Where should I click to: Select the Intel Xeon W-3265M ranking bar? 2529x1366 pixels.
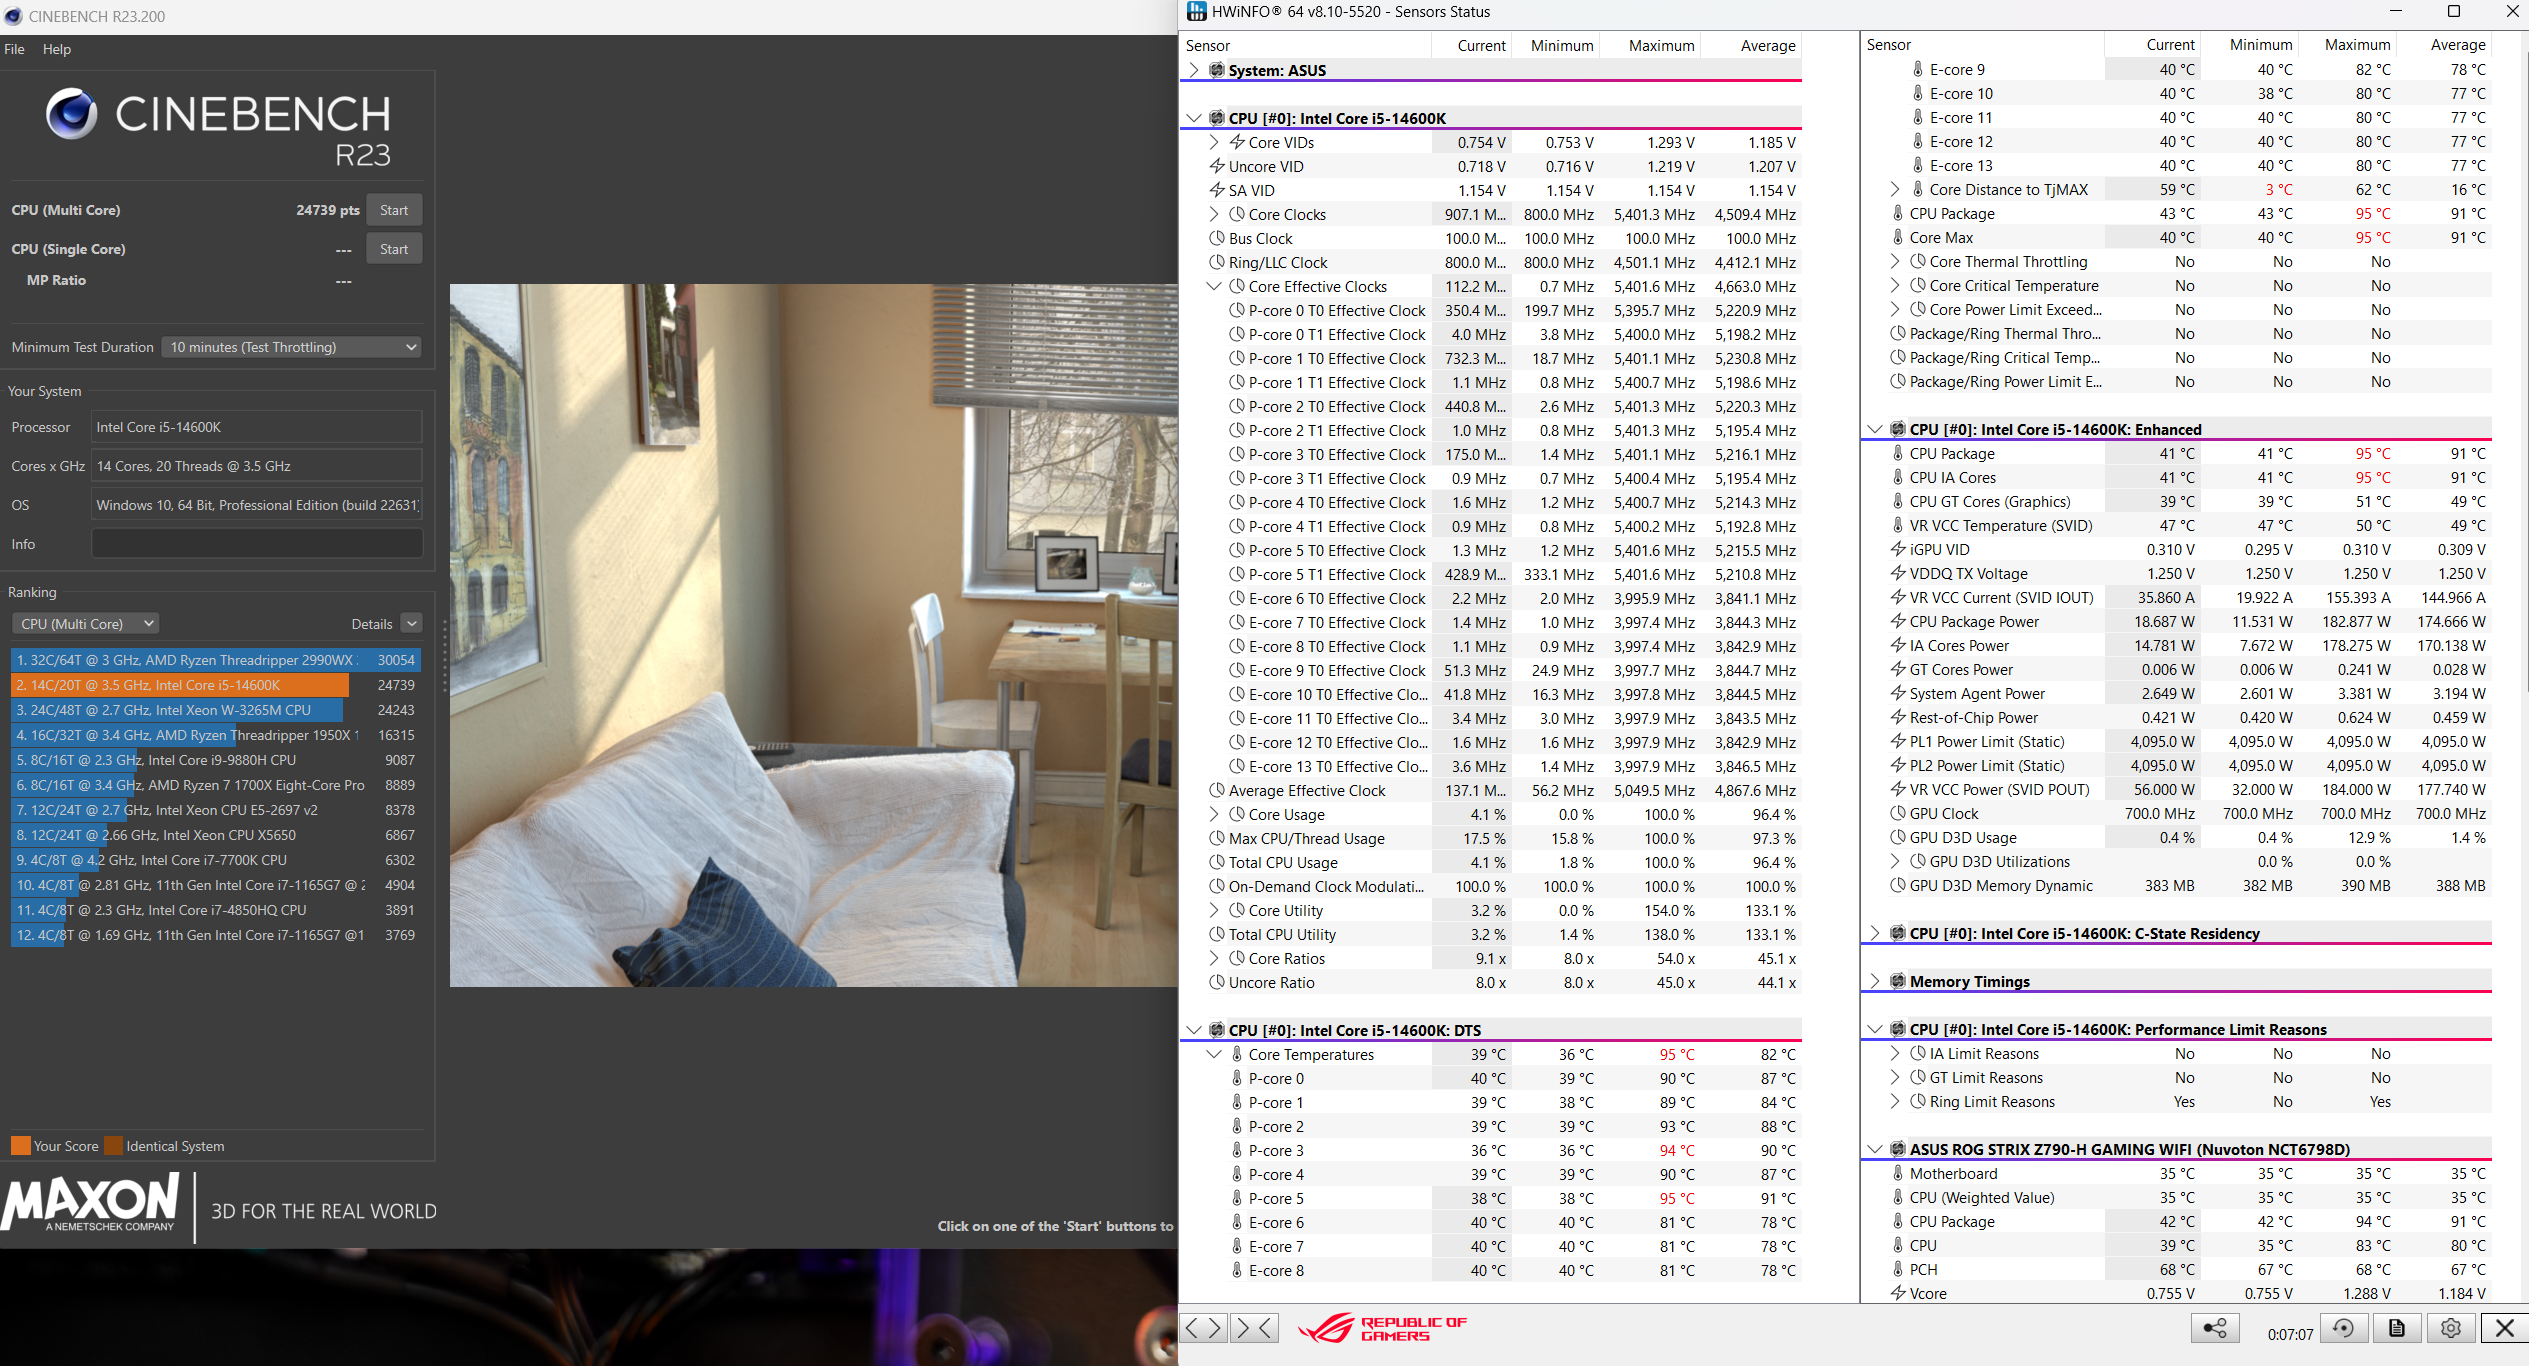coord(177,710)
